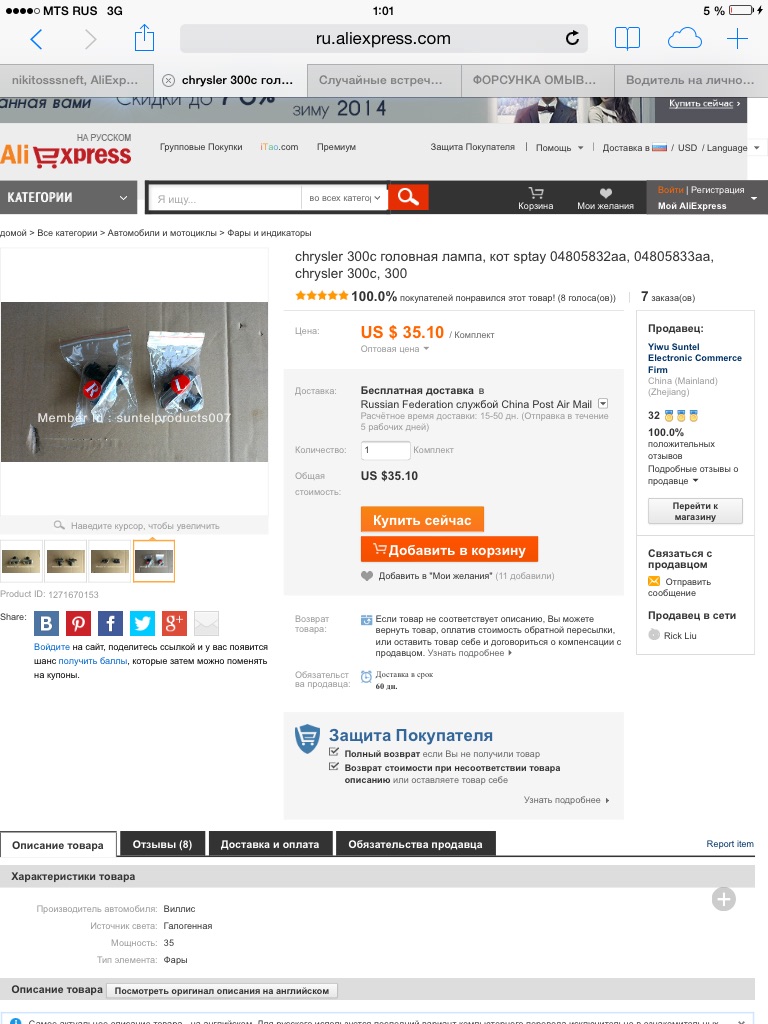768x1024 pixels.
Task: Share the product on Pinterest
Action: [78, 624]
